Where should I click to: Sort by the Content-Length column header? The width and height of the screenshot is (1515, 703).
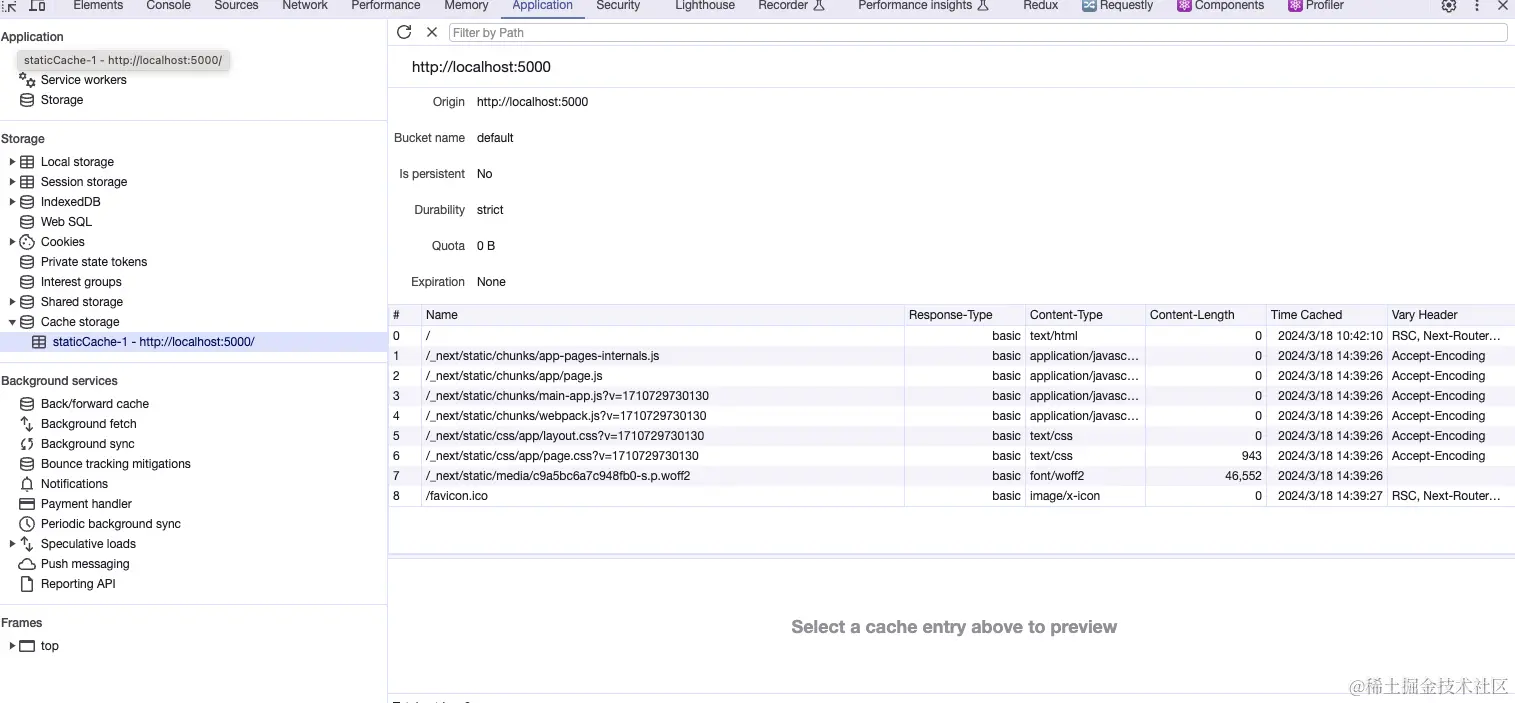[x=1205, y=315]
